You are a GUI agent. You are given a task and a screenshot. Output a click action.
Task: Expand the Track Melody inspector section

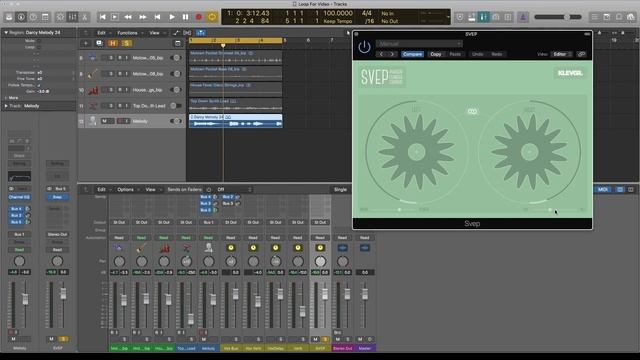[6, 106]
